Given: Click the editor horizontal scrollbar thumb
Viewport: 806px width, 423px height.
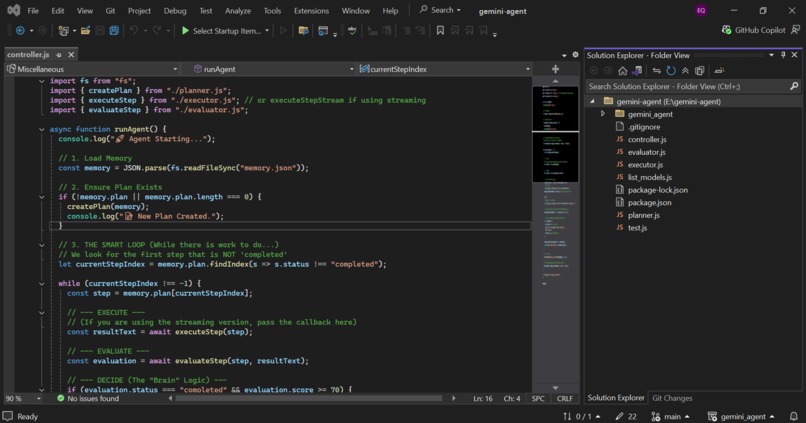Looking at the screenshot, I should (x=308, y=398).
